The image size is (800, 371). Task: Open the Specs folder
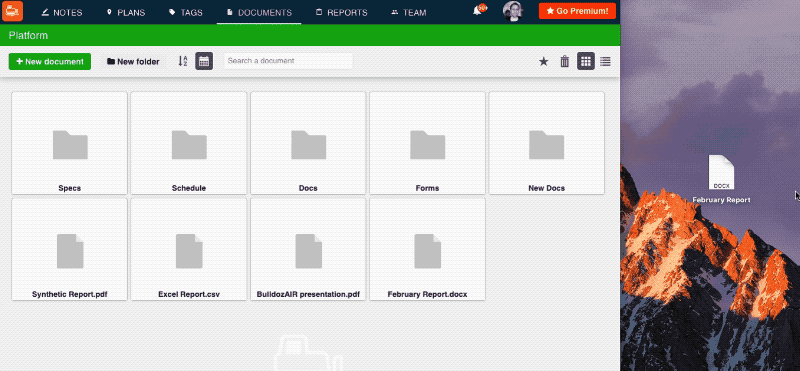[x=69, y=143]
